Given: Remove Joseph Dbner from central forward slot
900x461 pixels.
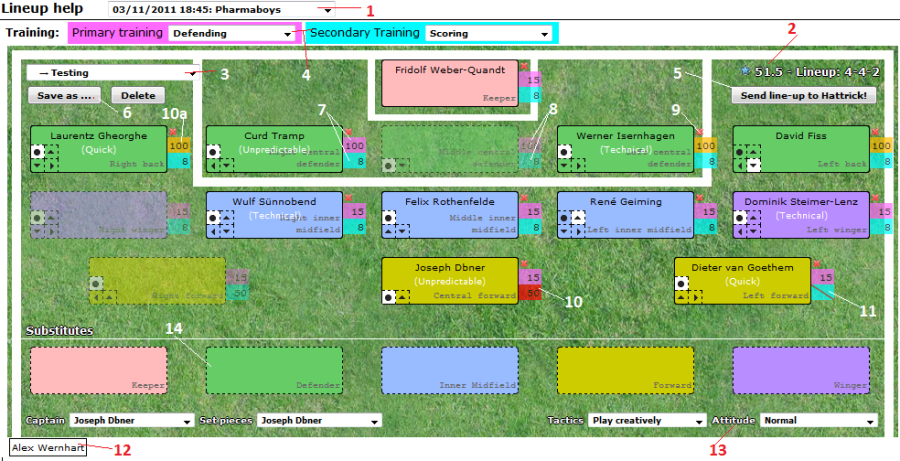Looking at the screenshot, I should point(524,264).
